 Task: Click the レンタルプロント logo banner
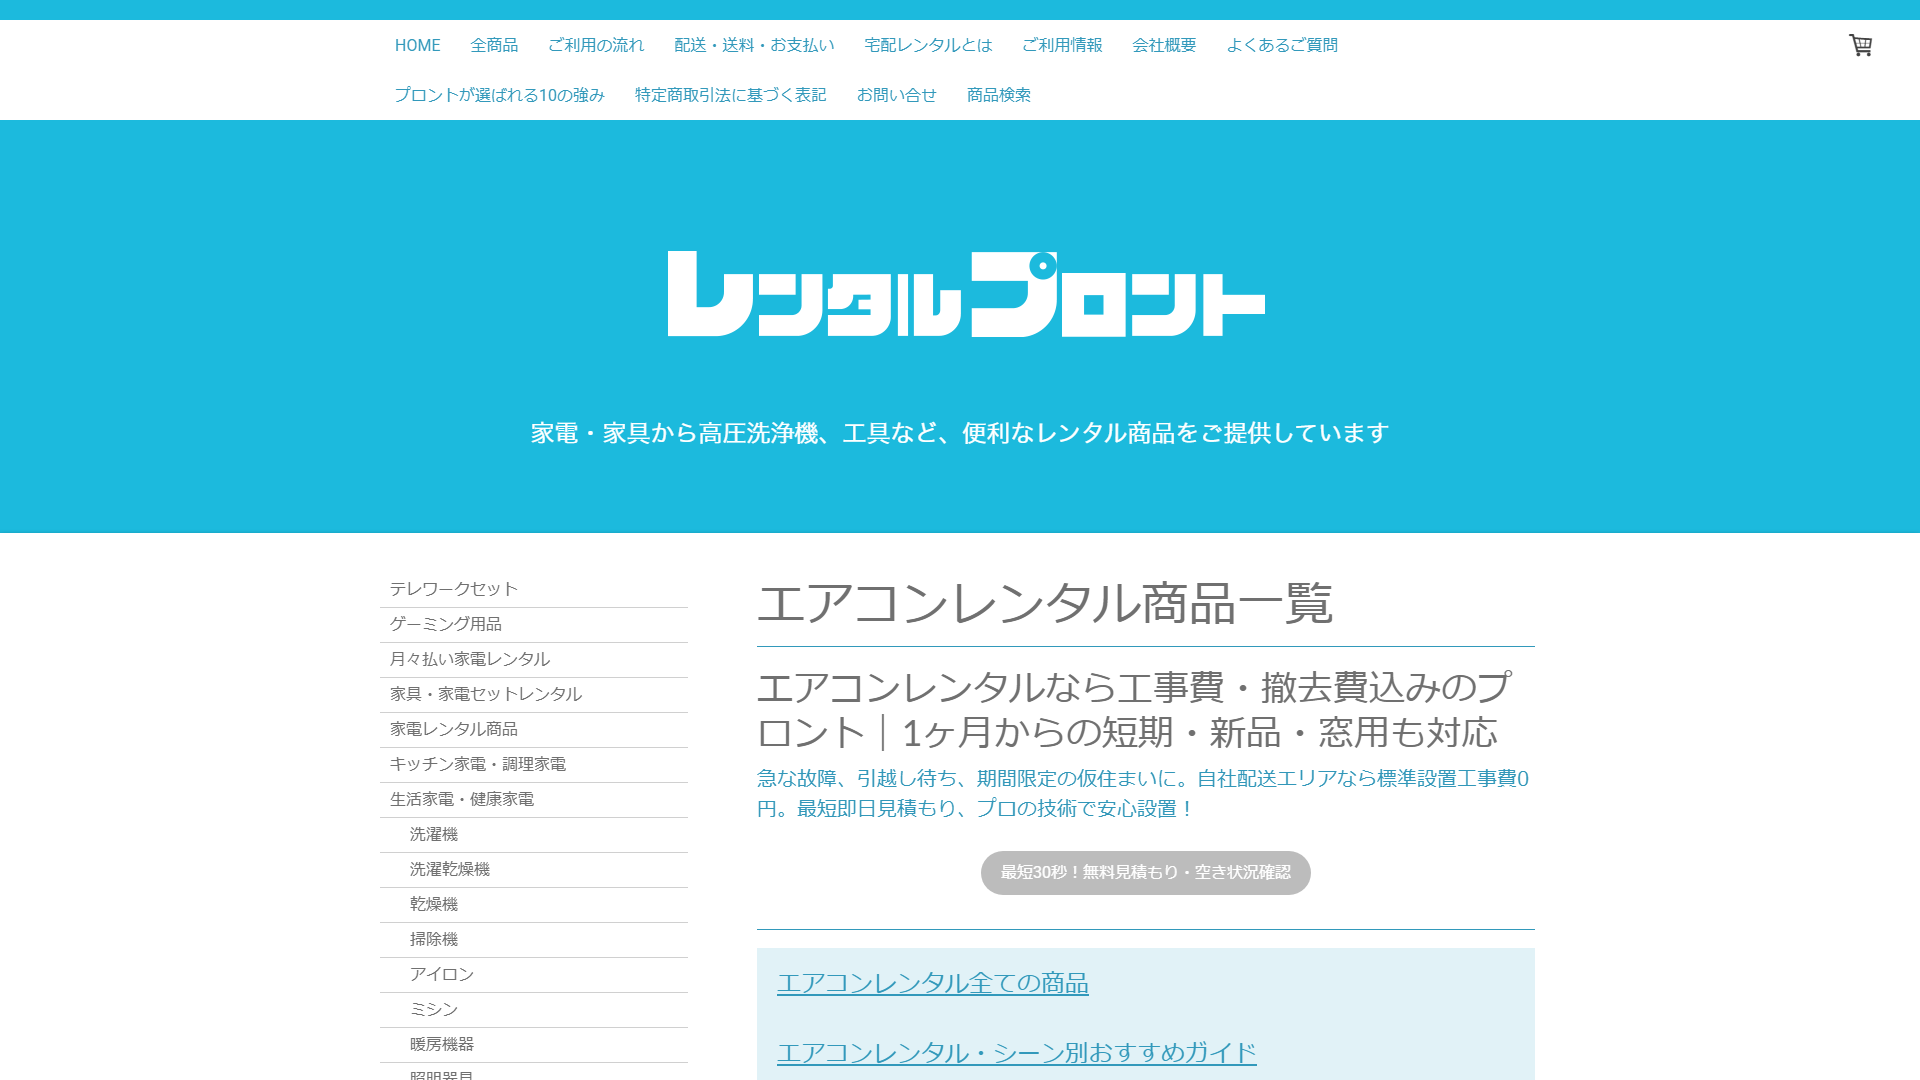pyautogui.click(x=966, y=294)
